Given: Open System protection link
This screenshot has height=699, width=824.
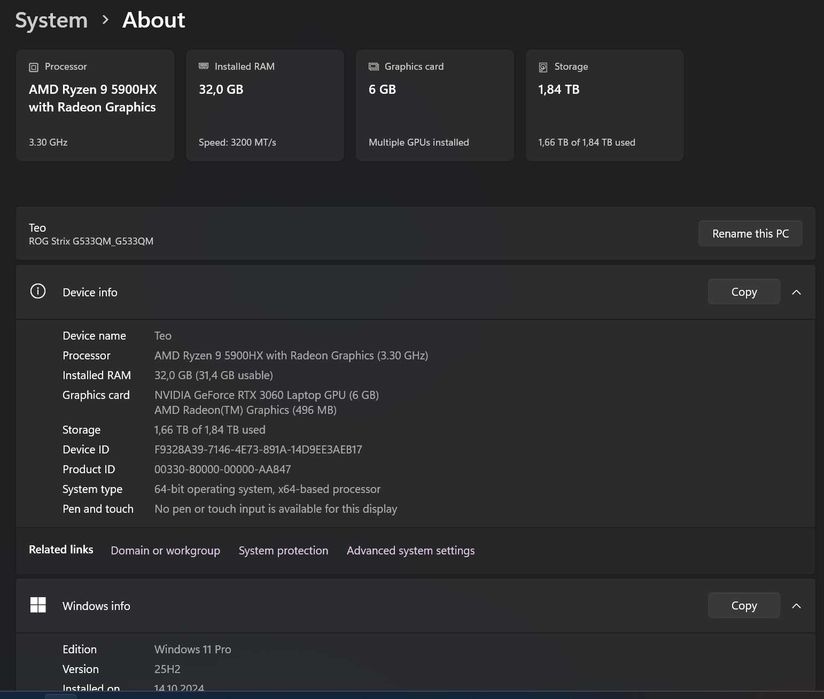Looking at the screenshot, I should tap(283, 550).
